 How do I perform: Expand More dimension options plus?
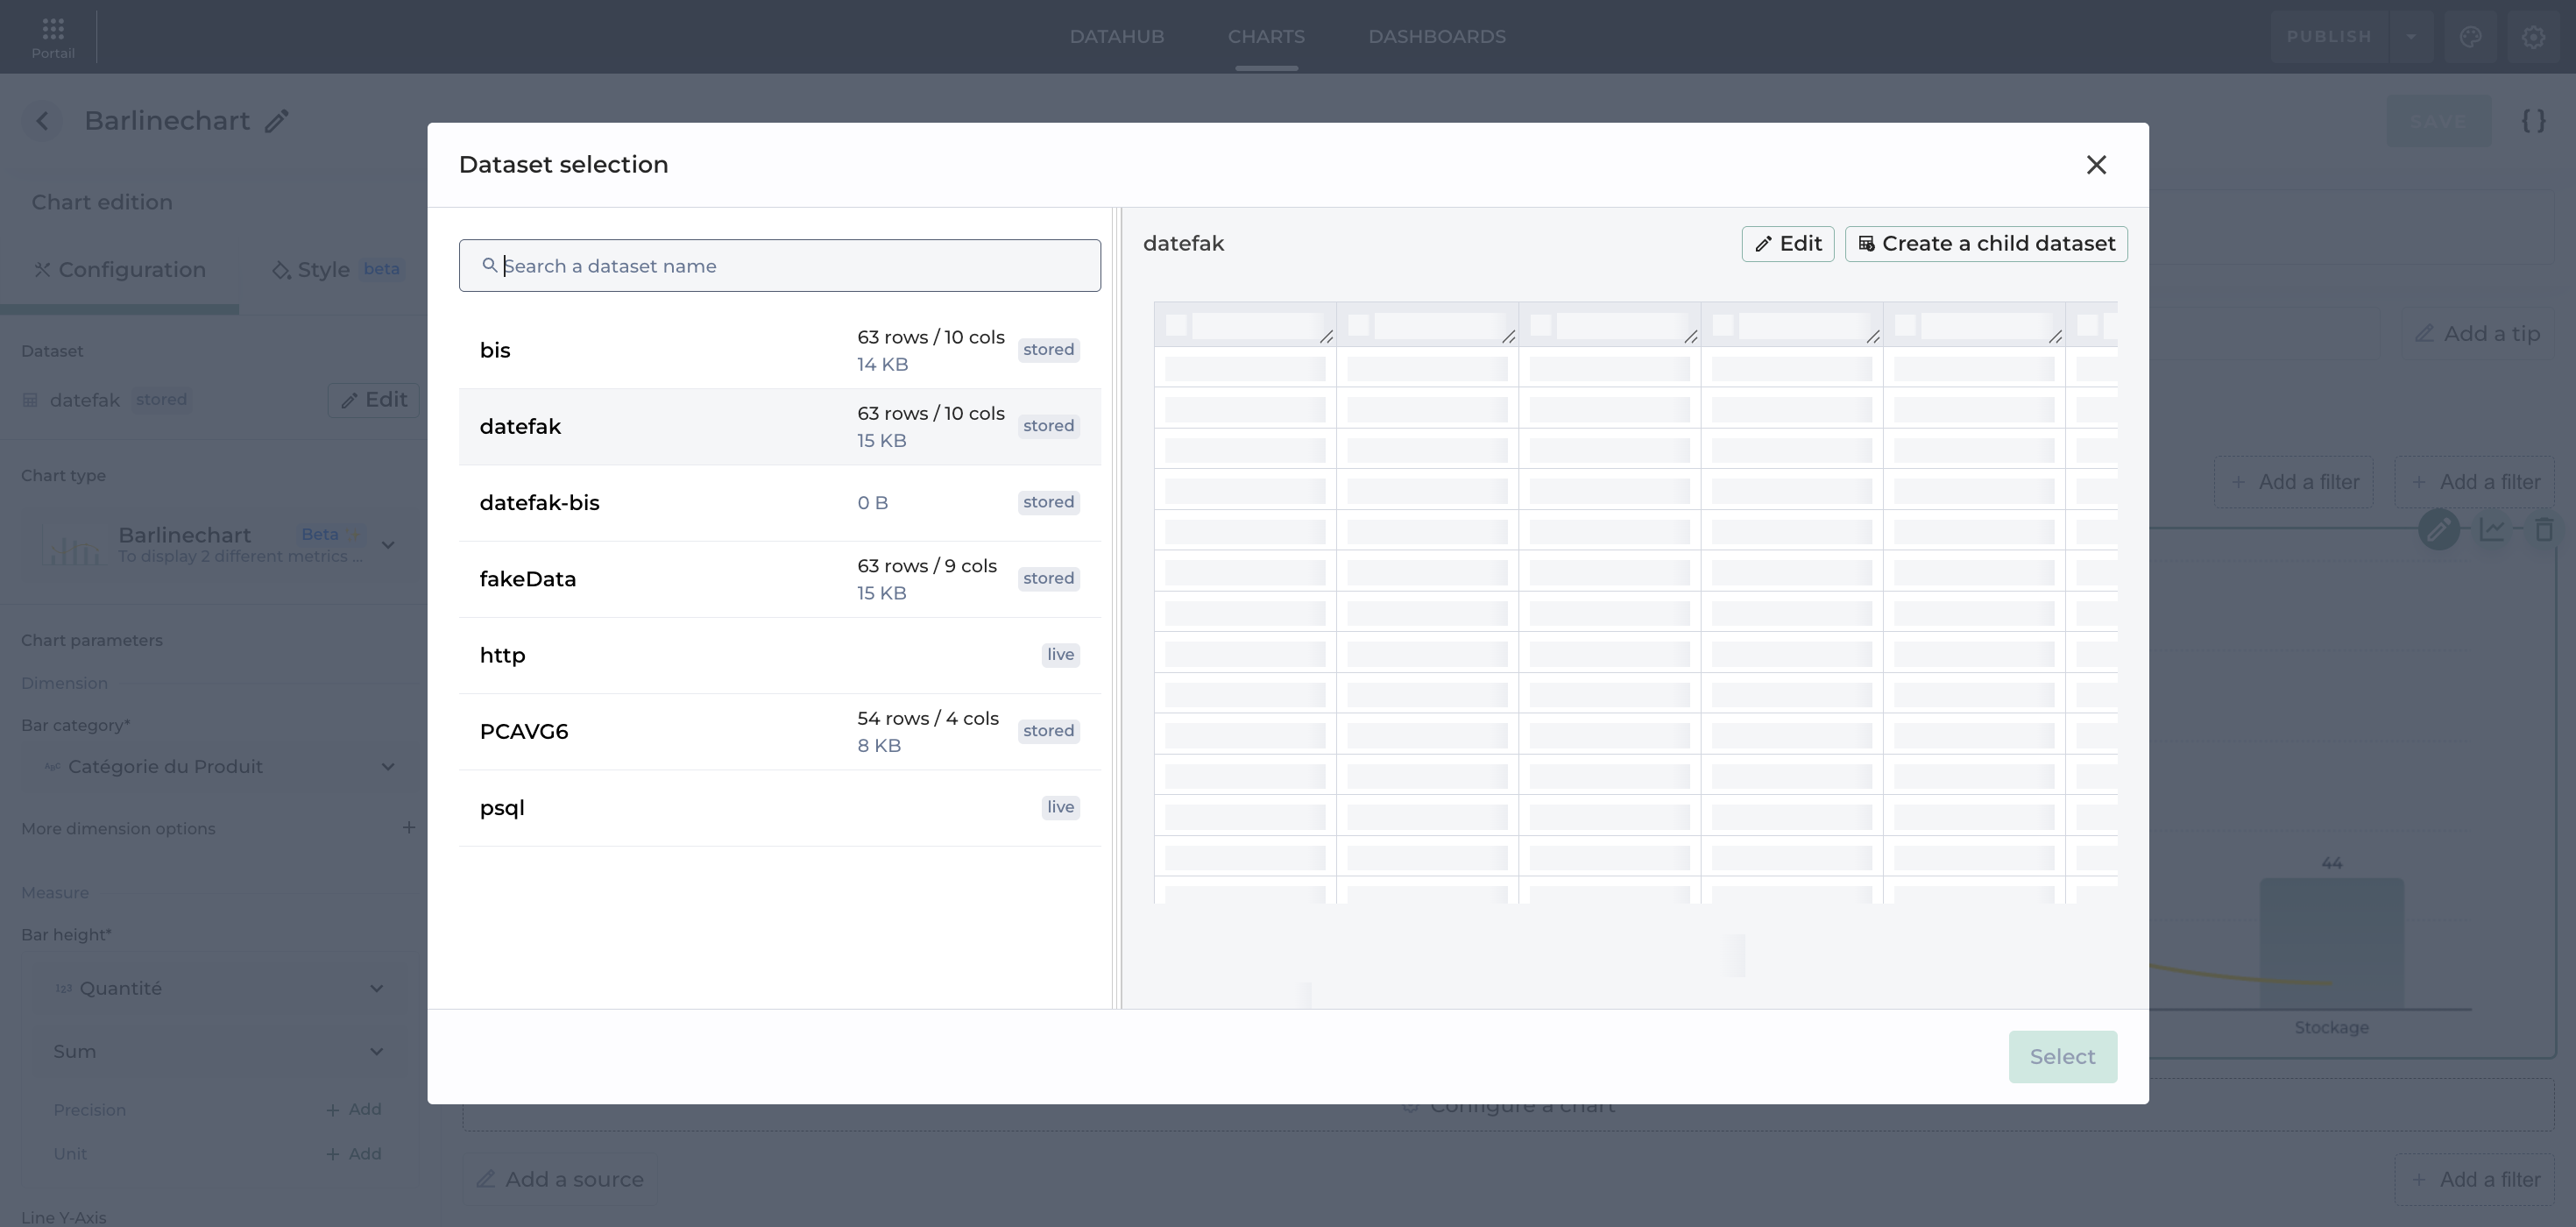point(408,828)
